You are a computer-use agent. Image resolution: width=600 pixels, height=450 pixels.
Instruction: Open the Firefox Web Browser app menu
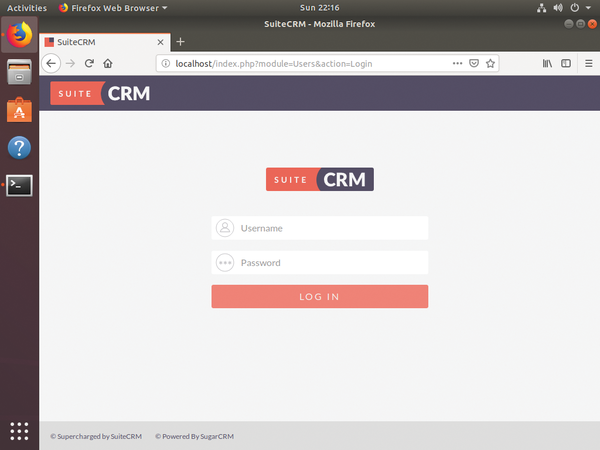pyautogui.click(x=113, y=8)
